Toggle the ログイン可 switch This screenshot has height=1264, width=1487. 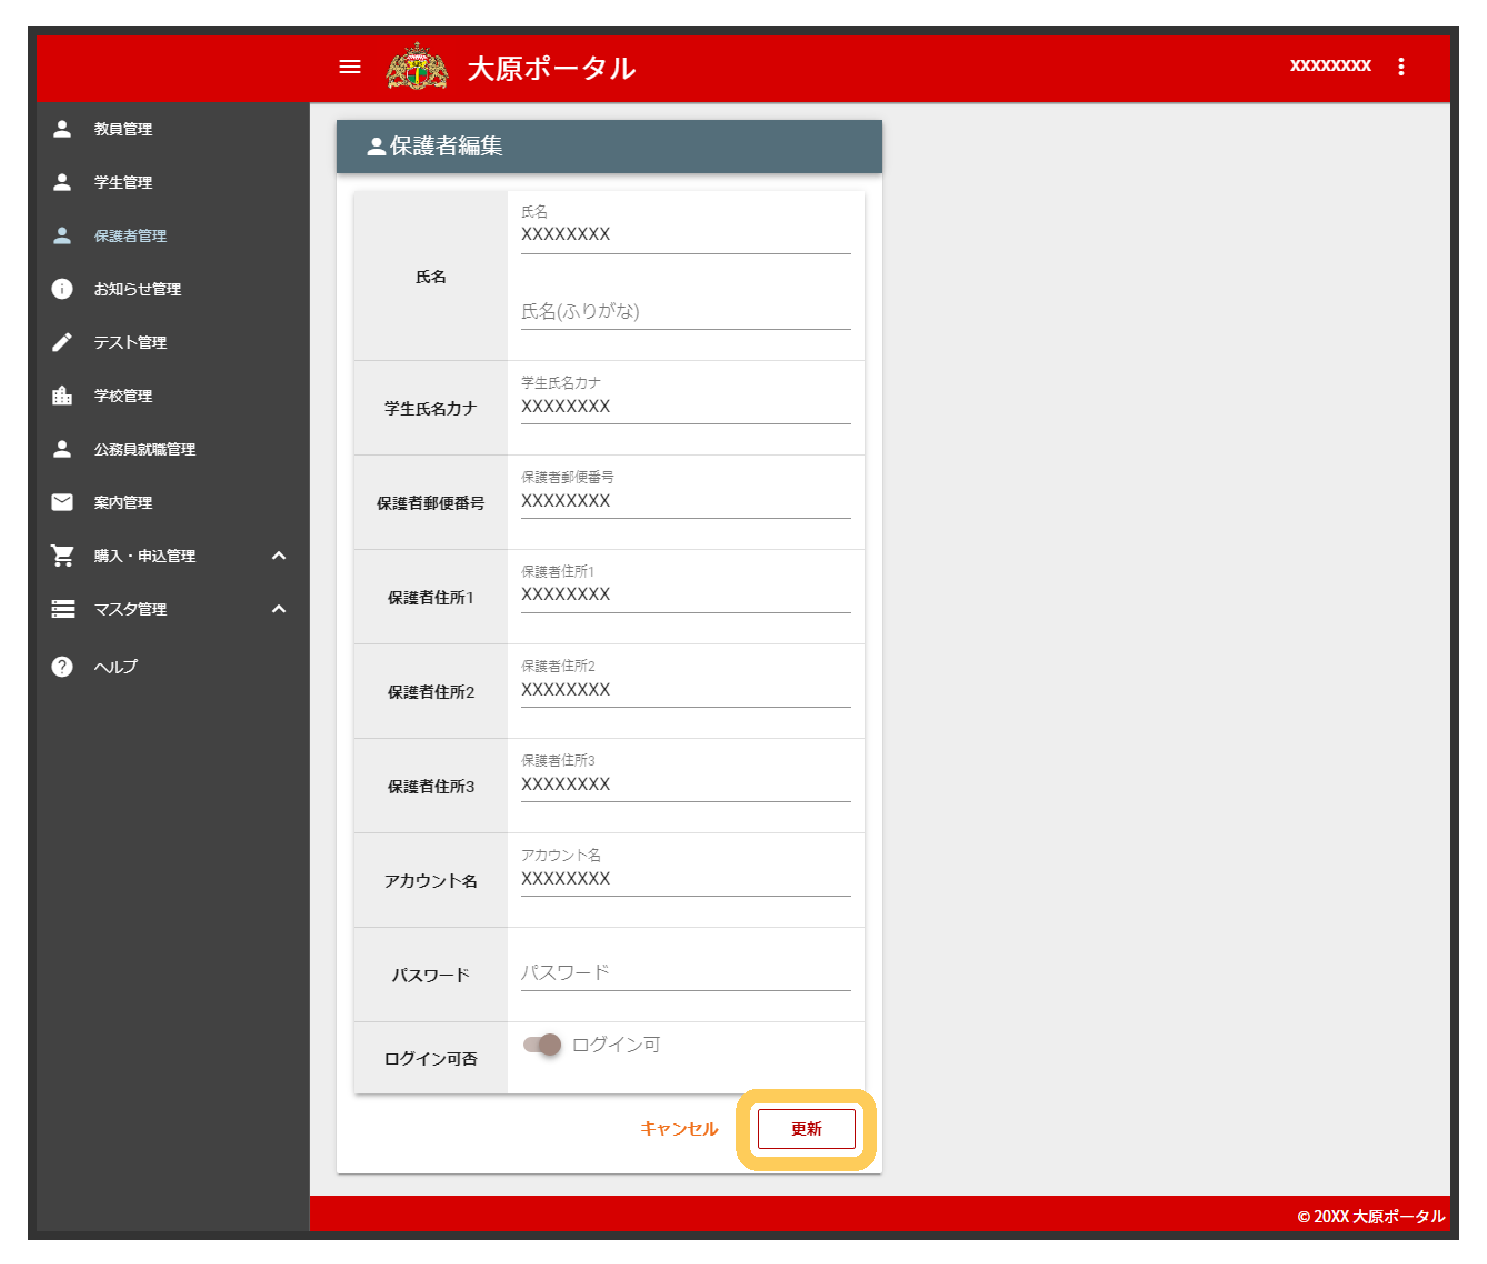(542, 1045)
